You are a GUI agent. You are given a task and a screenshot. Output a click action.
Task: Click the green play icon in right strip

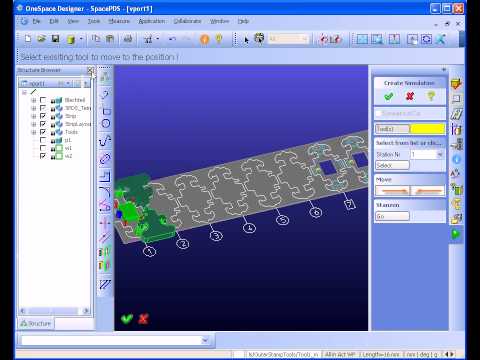[456, 234]
